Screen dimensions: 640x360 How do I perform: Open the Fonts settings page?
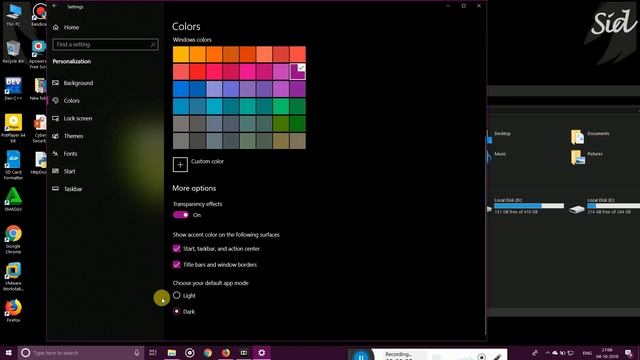point(65,153)
